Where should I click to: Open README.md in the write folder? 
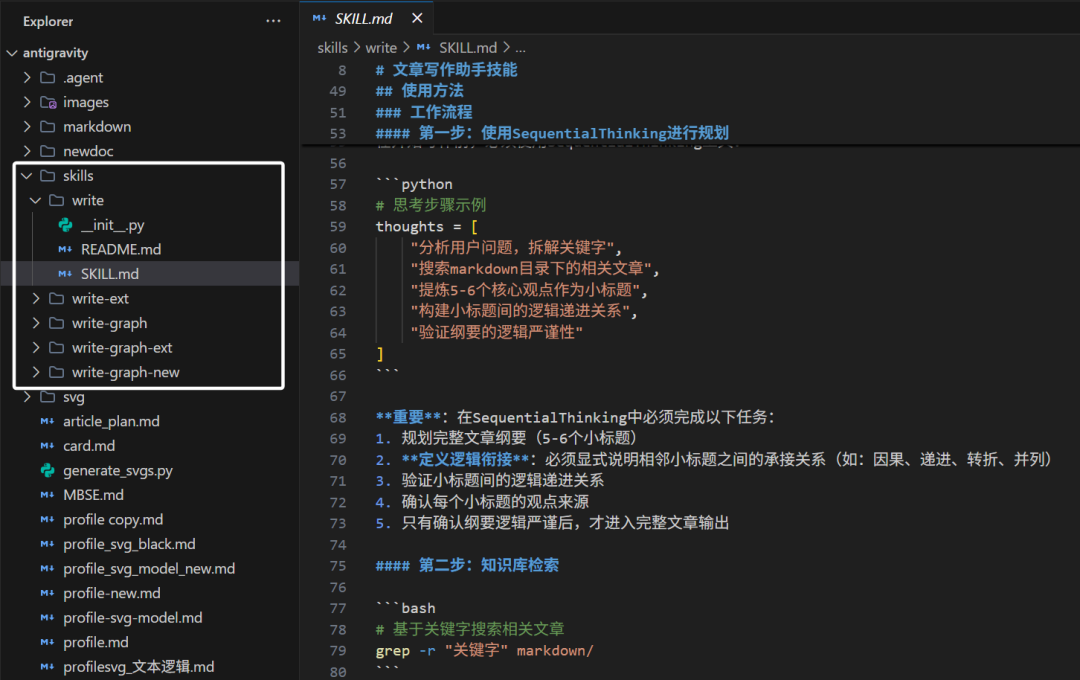[x=121, y=249]
